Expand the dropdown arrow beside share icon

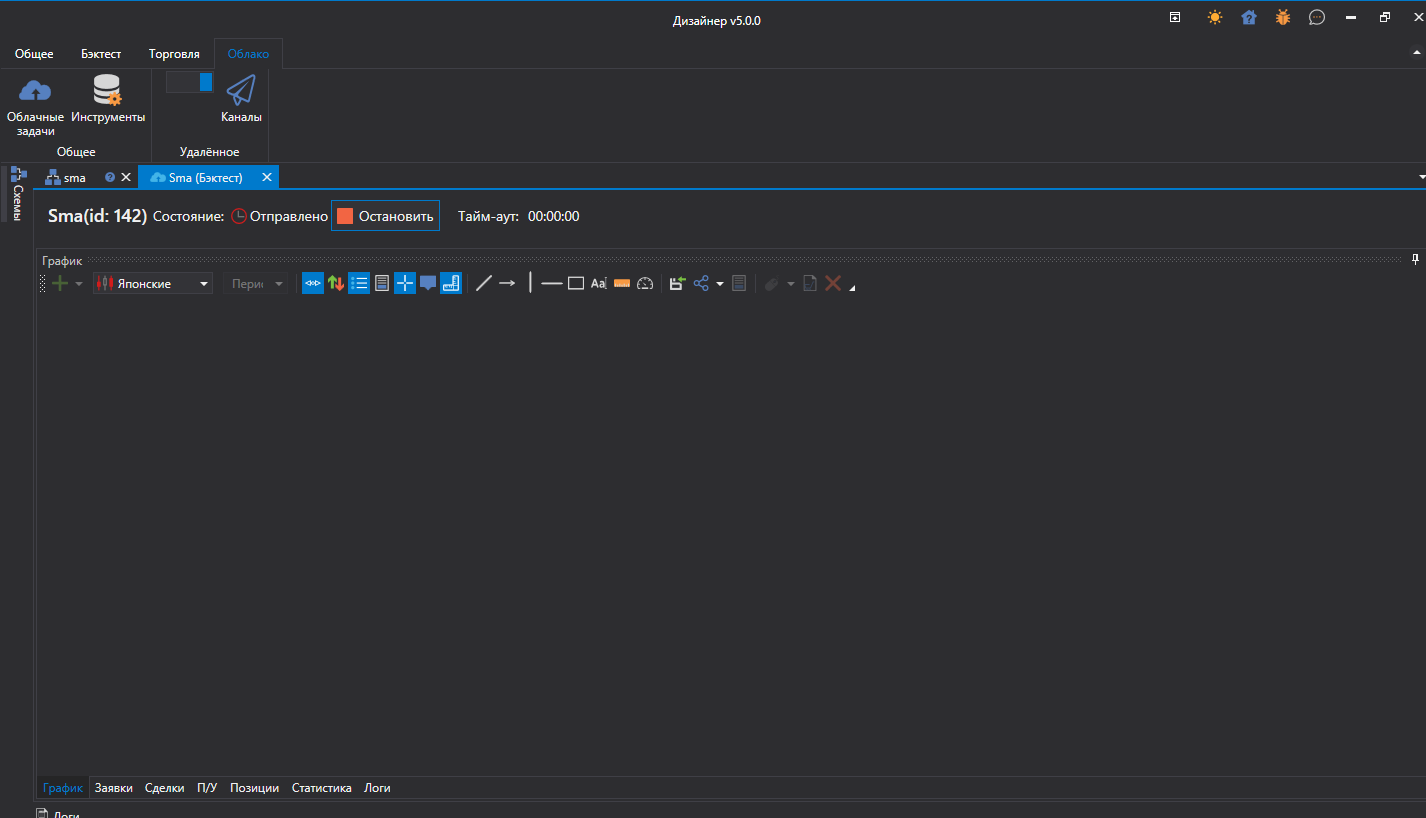(719, 284)
